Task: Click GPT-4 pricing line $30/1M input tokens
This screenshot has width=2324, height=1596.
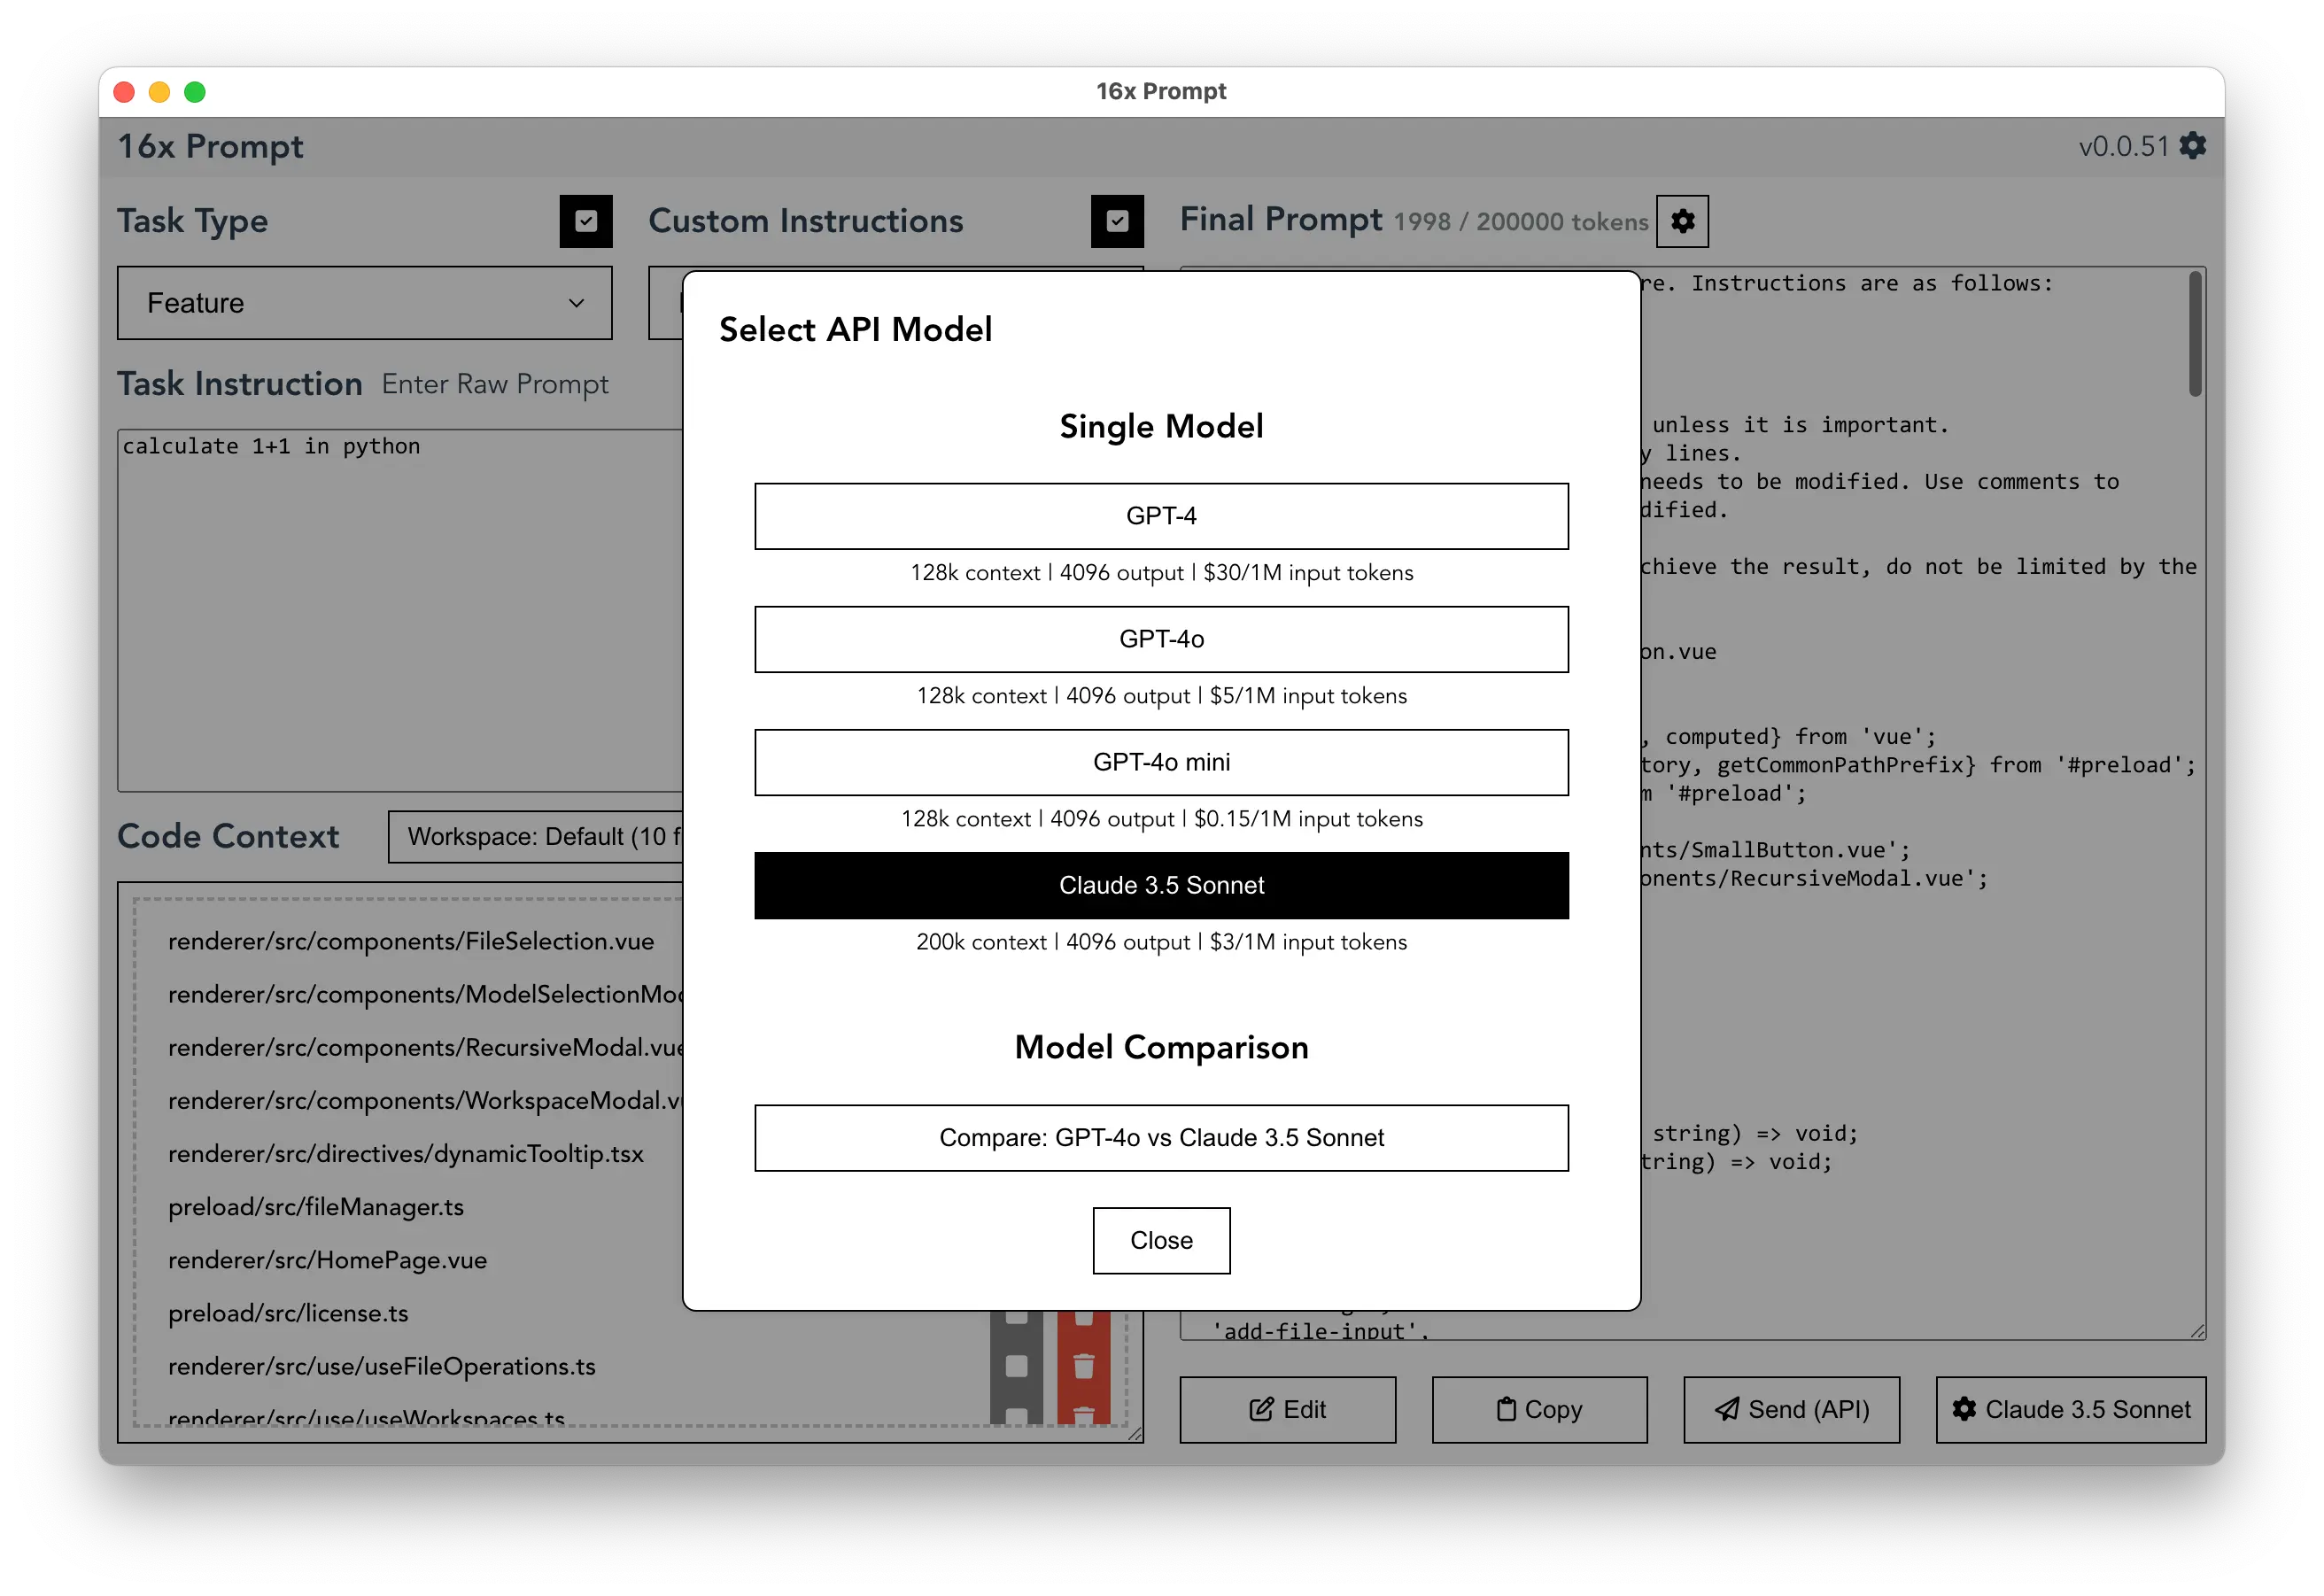Action: pos(1161,573)
